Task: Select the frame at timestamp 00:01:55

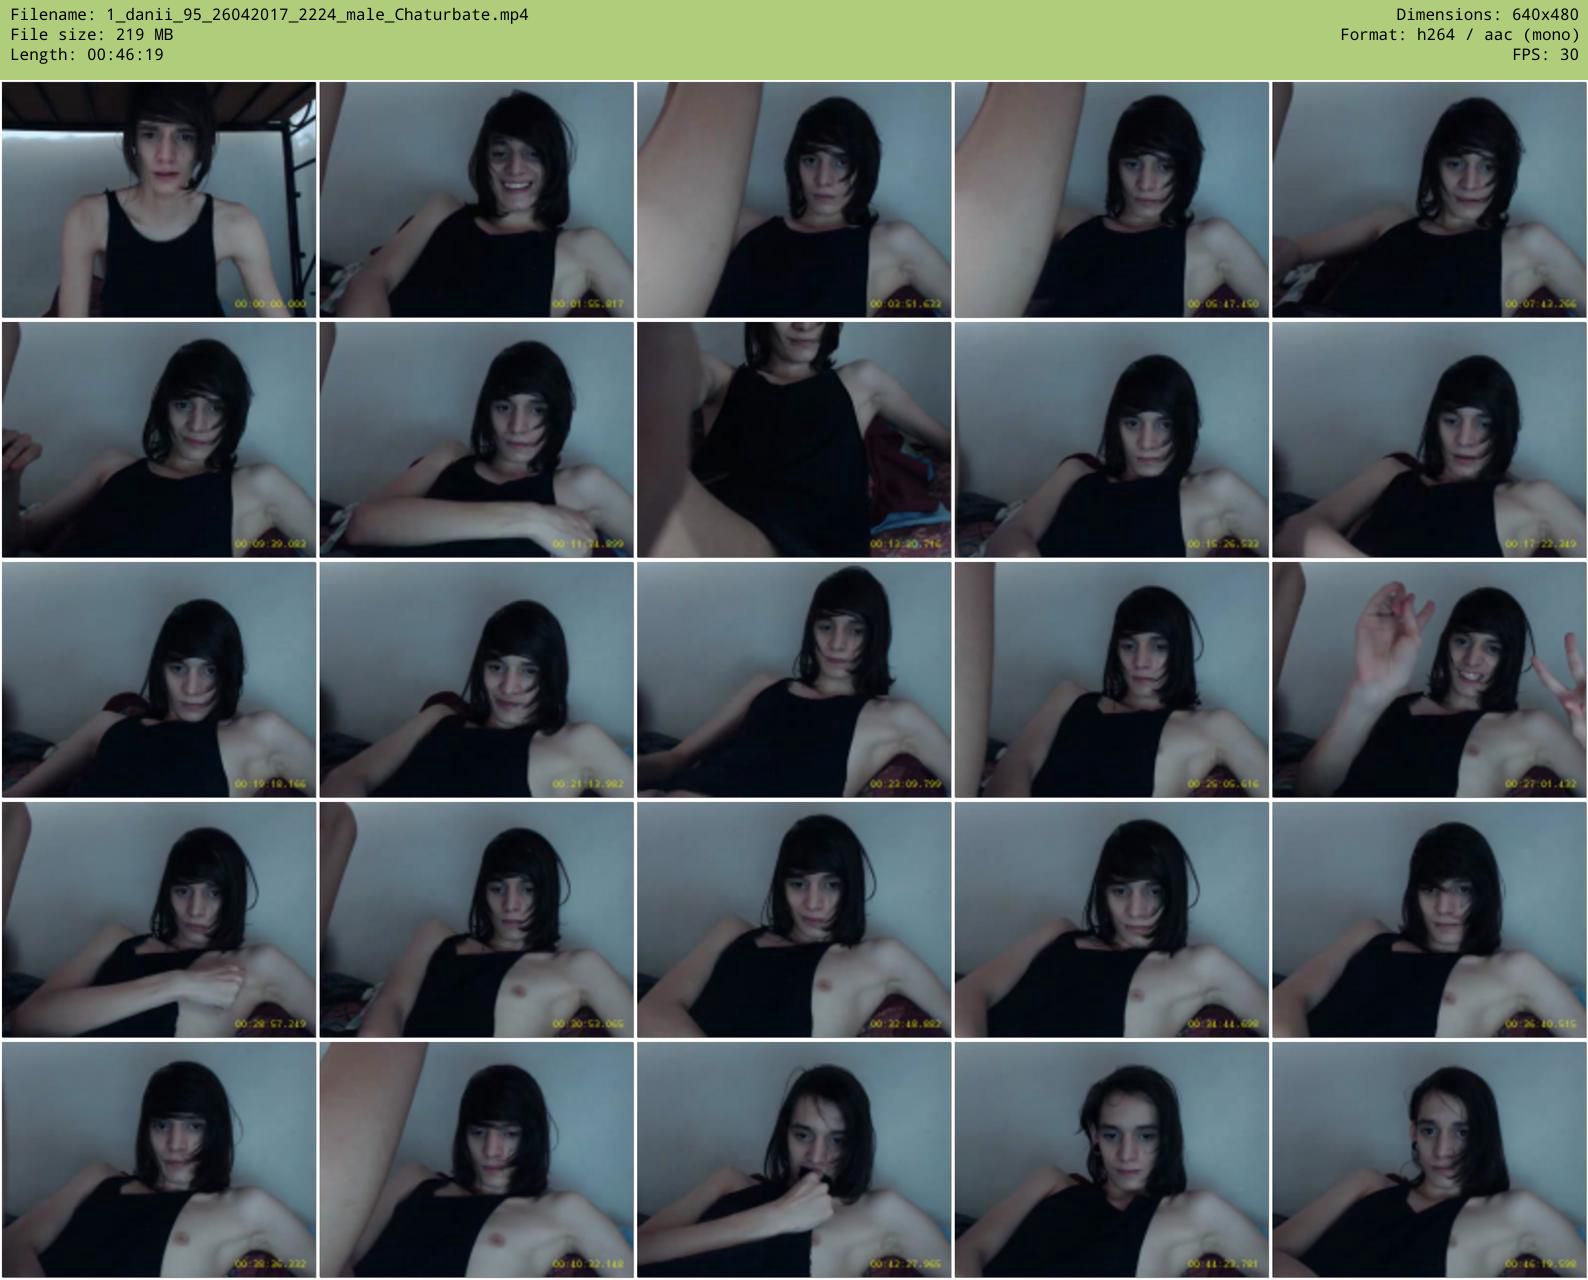Action: (476, 200)
